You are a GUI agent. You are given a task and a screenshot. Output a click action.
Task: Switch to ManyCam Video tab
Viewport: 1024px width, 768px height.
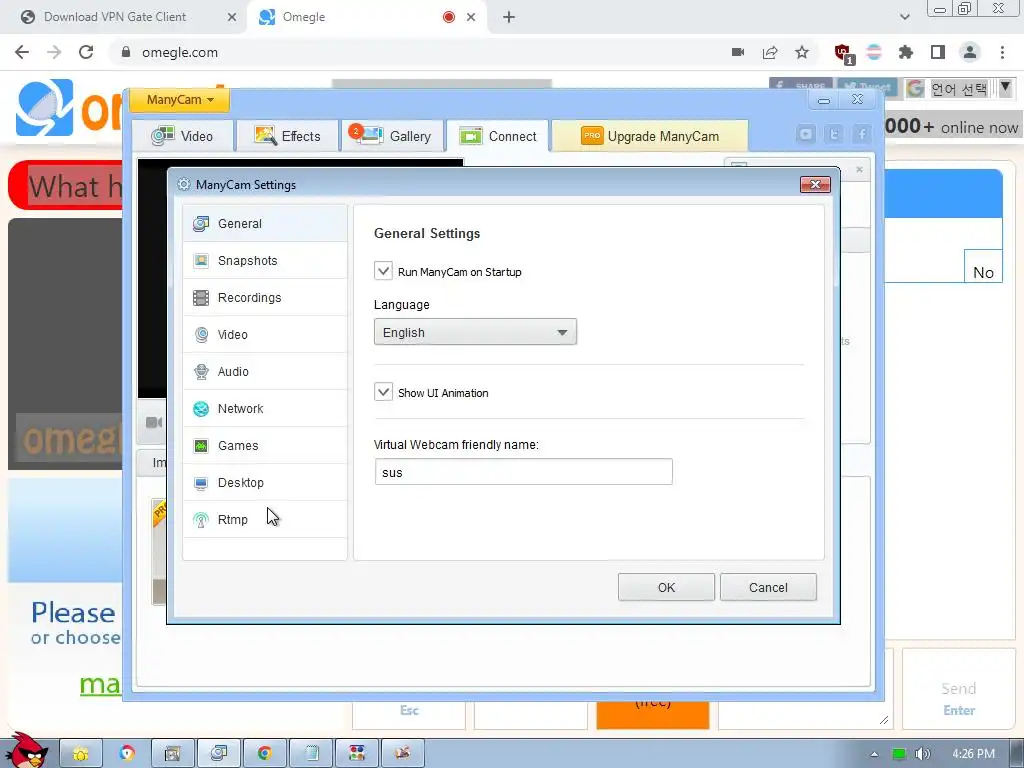(183, 136)
